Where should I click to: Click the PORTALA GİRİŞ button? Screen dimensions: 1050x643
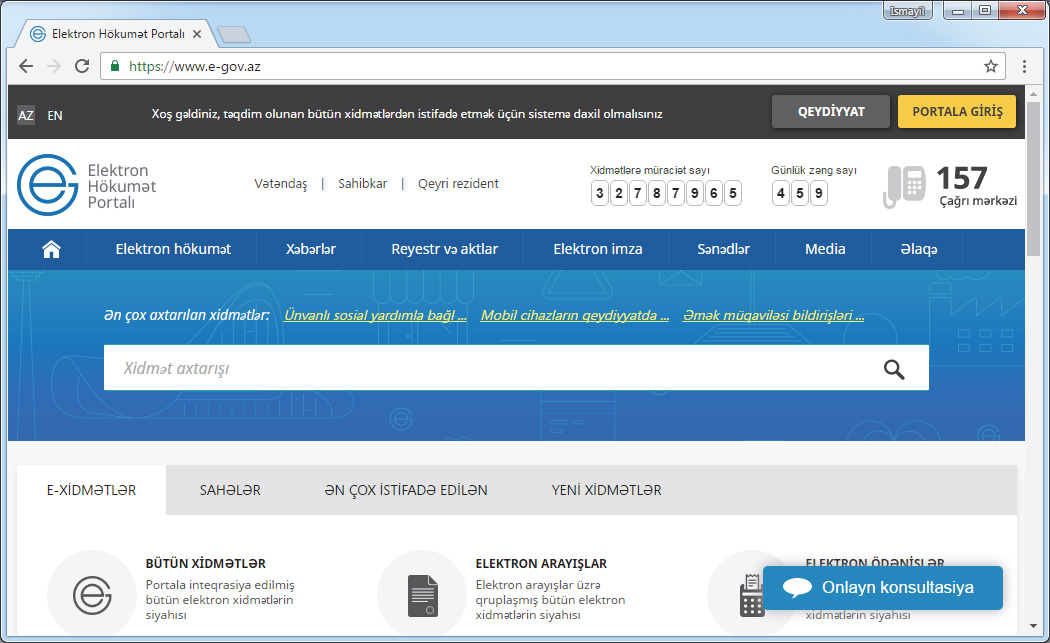[957, 112]
